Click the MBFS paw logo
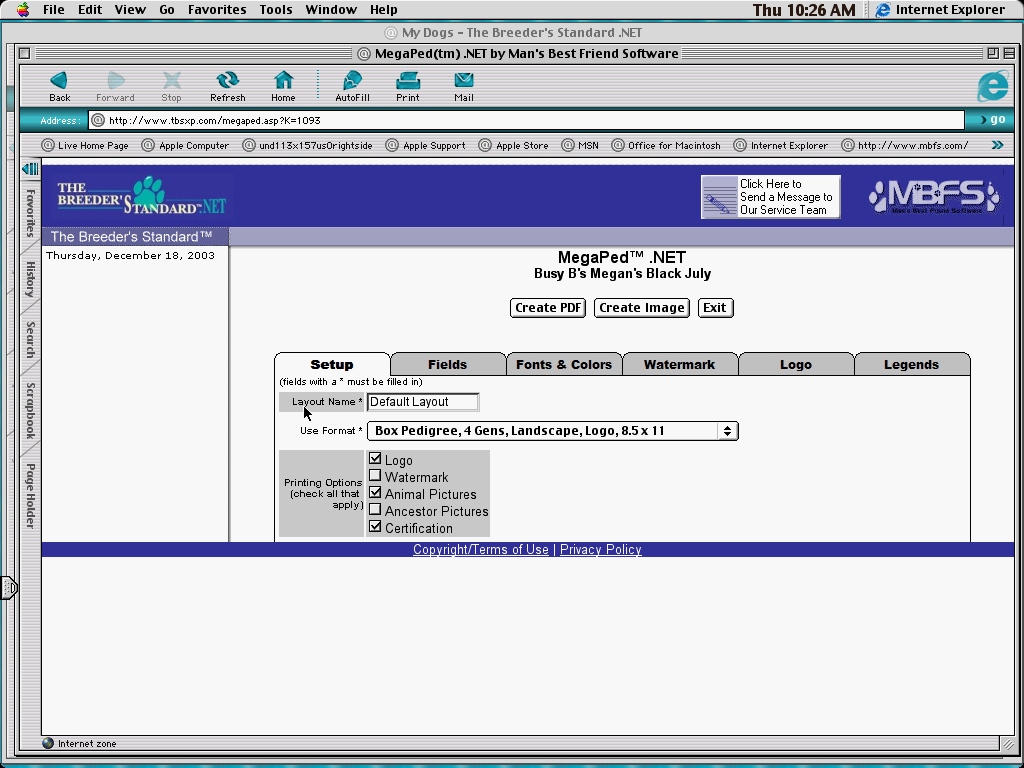The height and width of the screenshot is (768, 1024). [933, 196]
